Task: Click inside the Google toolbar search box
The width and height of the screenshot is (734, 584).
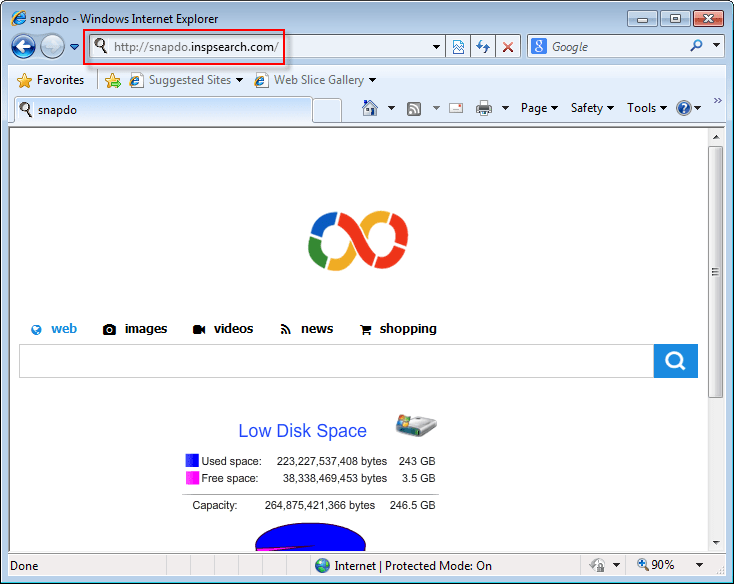Action: (618, 47)
